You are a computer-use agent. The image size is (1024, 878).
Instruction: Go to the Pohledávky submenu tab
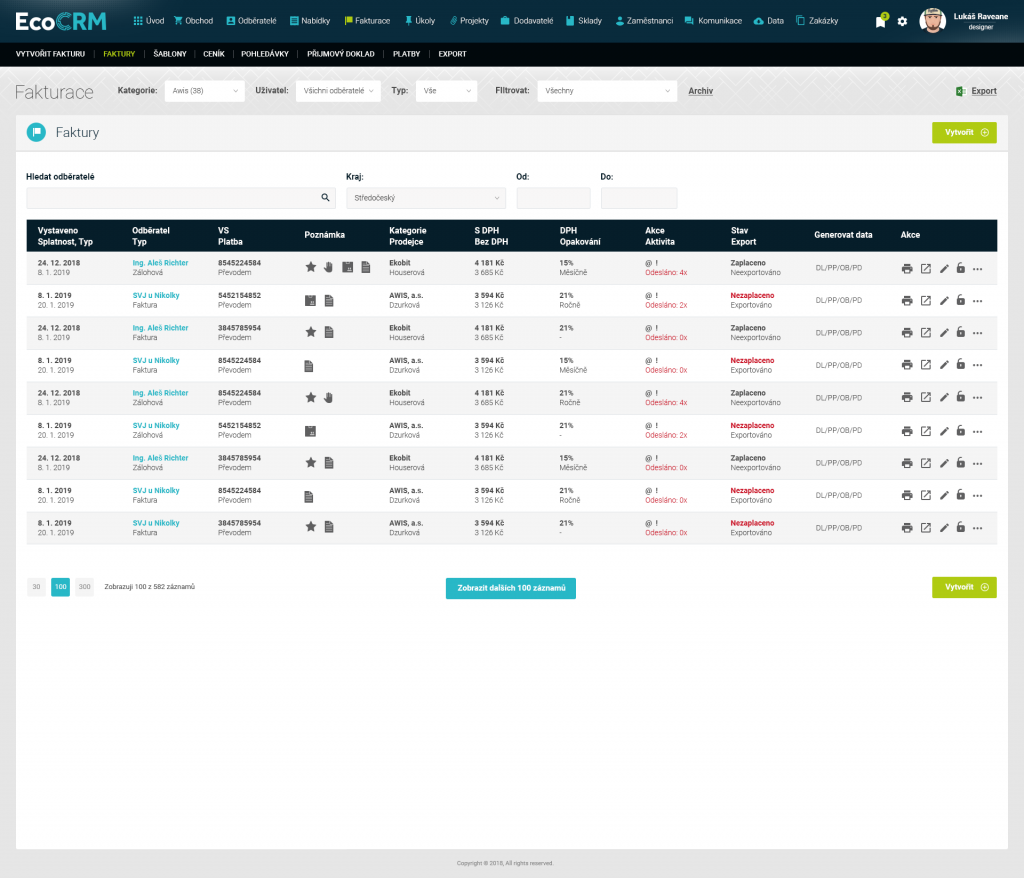tap(262, 54)
